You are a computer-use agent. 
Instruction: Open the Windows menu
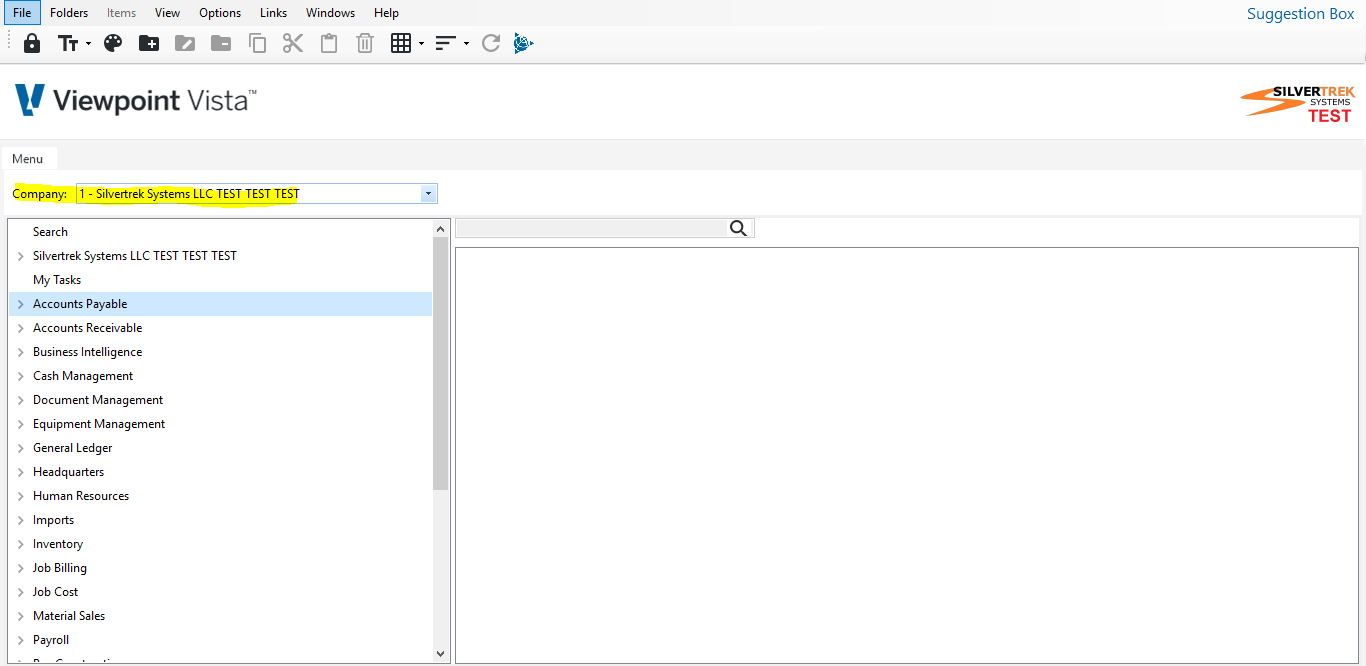point(330,13)
